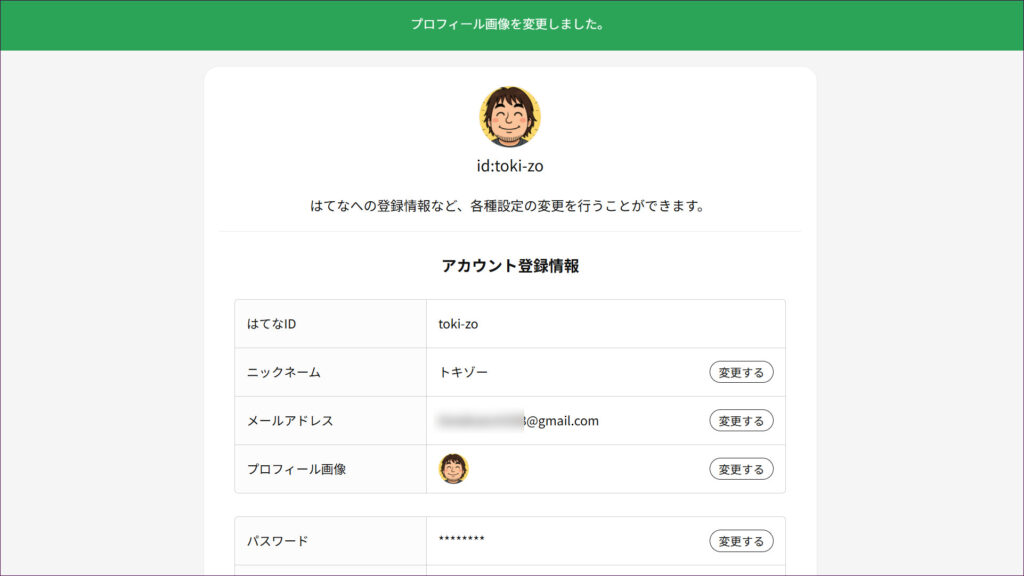This screenshot has width=1024, height=576.
Task: Click the toki-zo value in はてなID row
Action: (x=458, y=324)
